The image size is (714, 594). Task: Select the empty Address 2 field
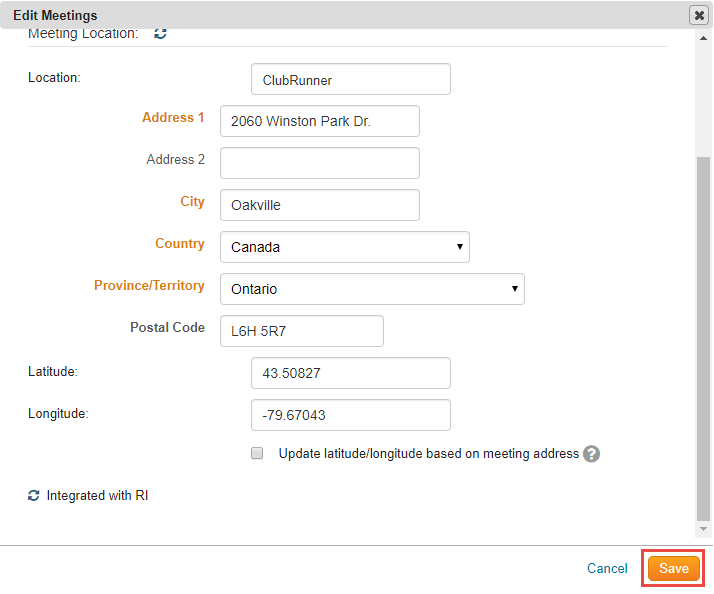[319, 163]
